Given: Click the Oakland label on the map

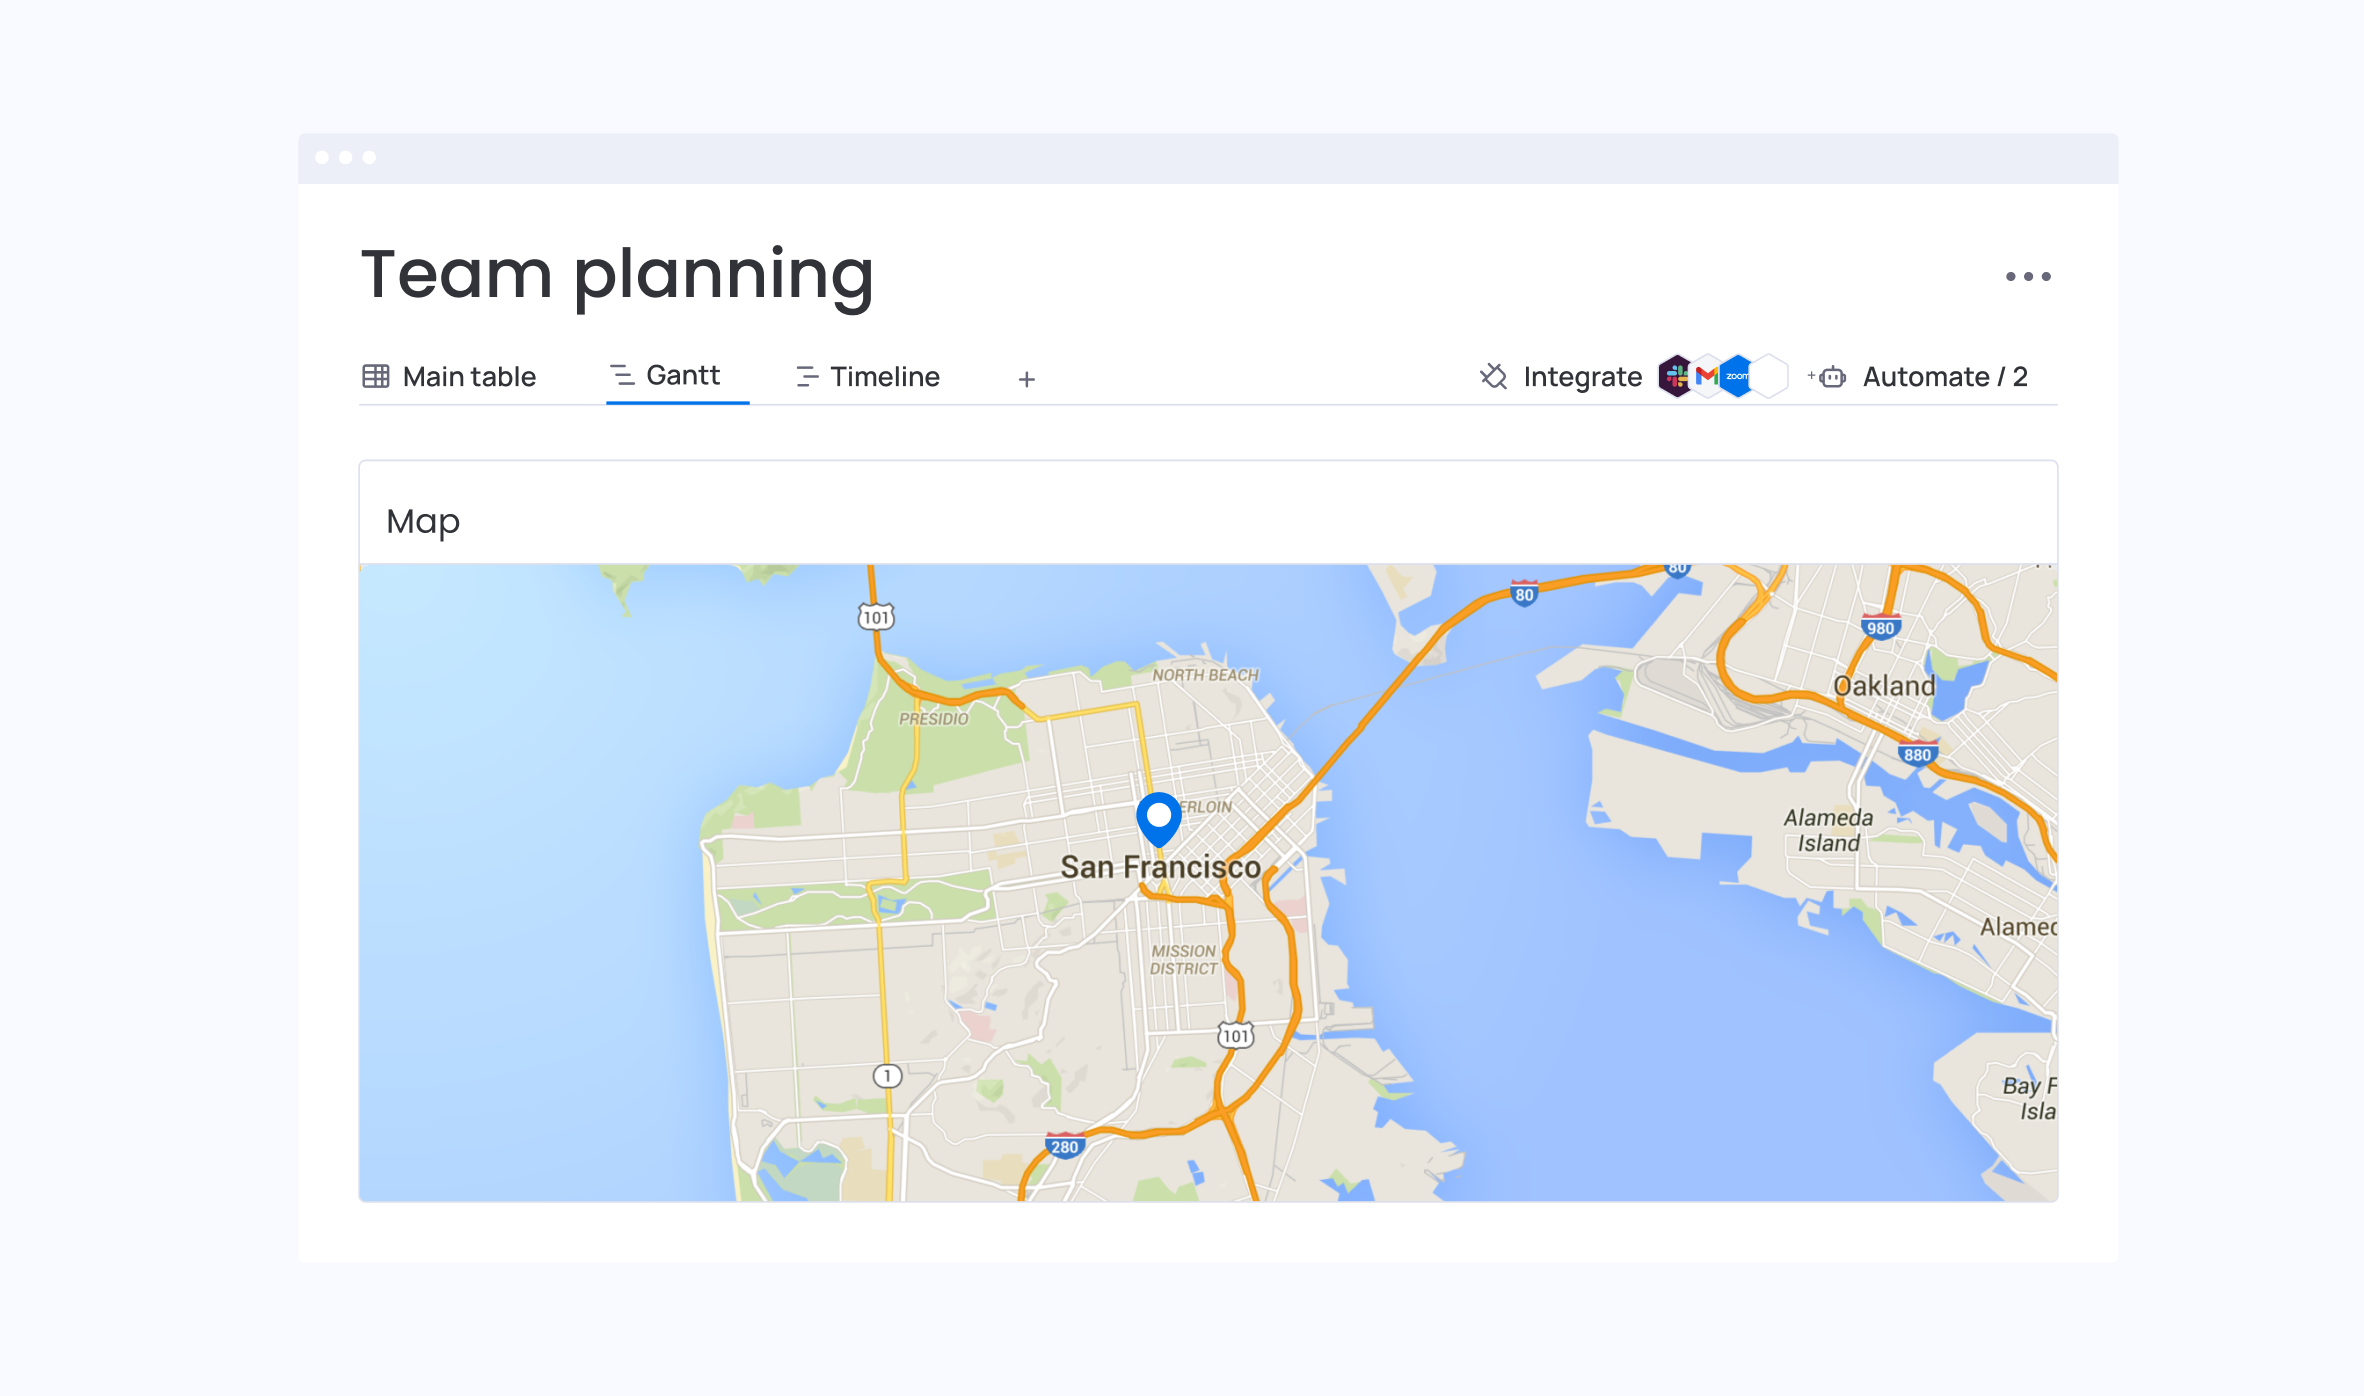Looking at the screenshot, I should click(x=1884, y=686).
